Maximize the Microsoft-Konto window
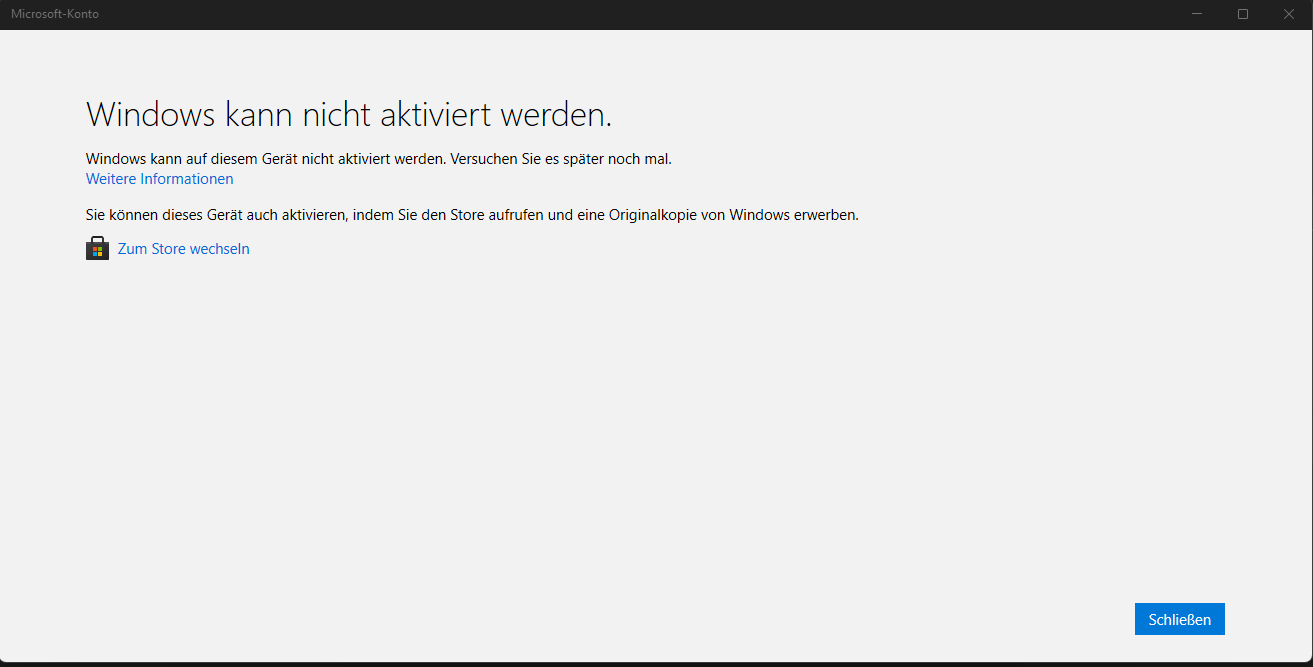Viewport: 1313px width, 667px height. (x=1243, y=14)
